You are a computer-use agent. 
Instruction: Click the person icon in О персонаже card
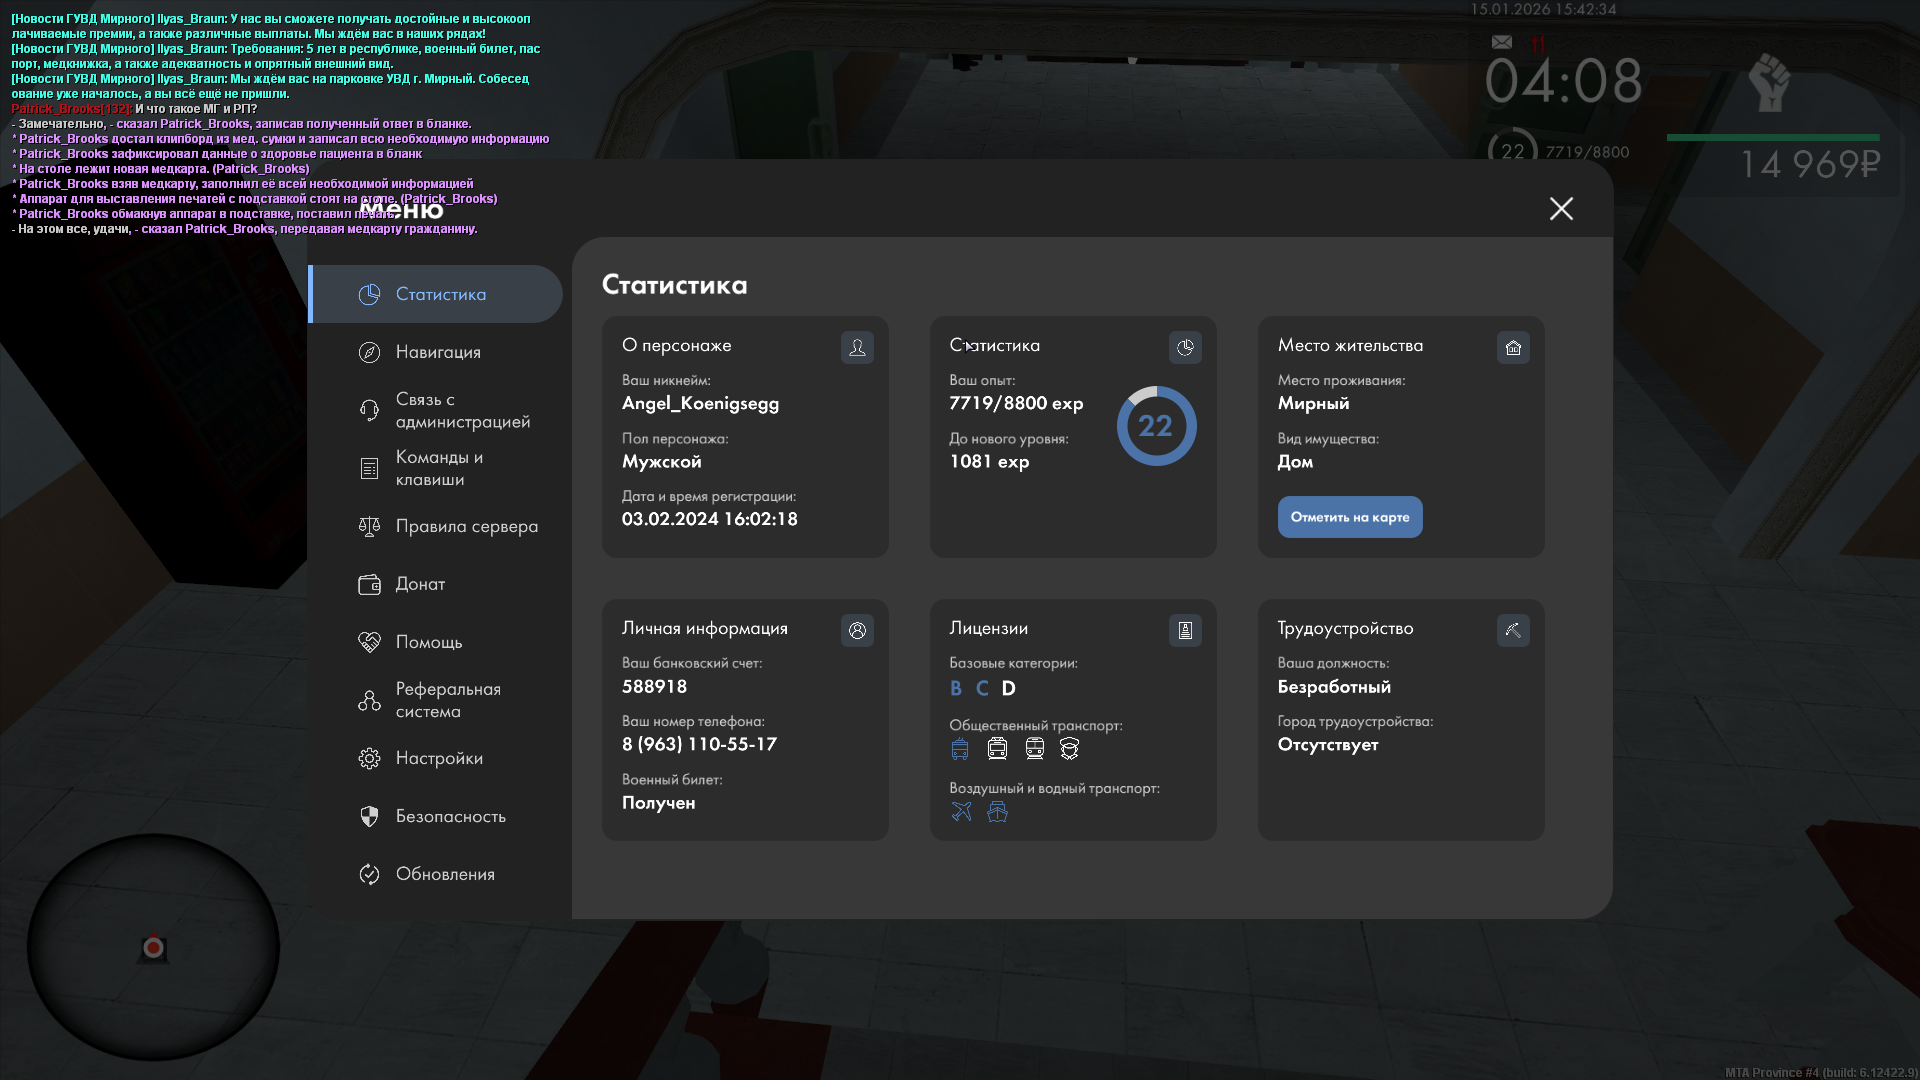coord(857,347)
